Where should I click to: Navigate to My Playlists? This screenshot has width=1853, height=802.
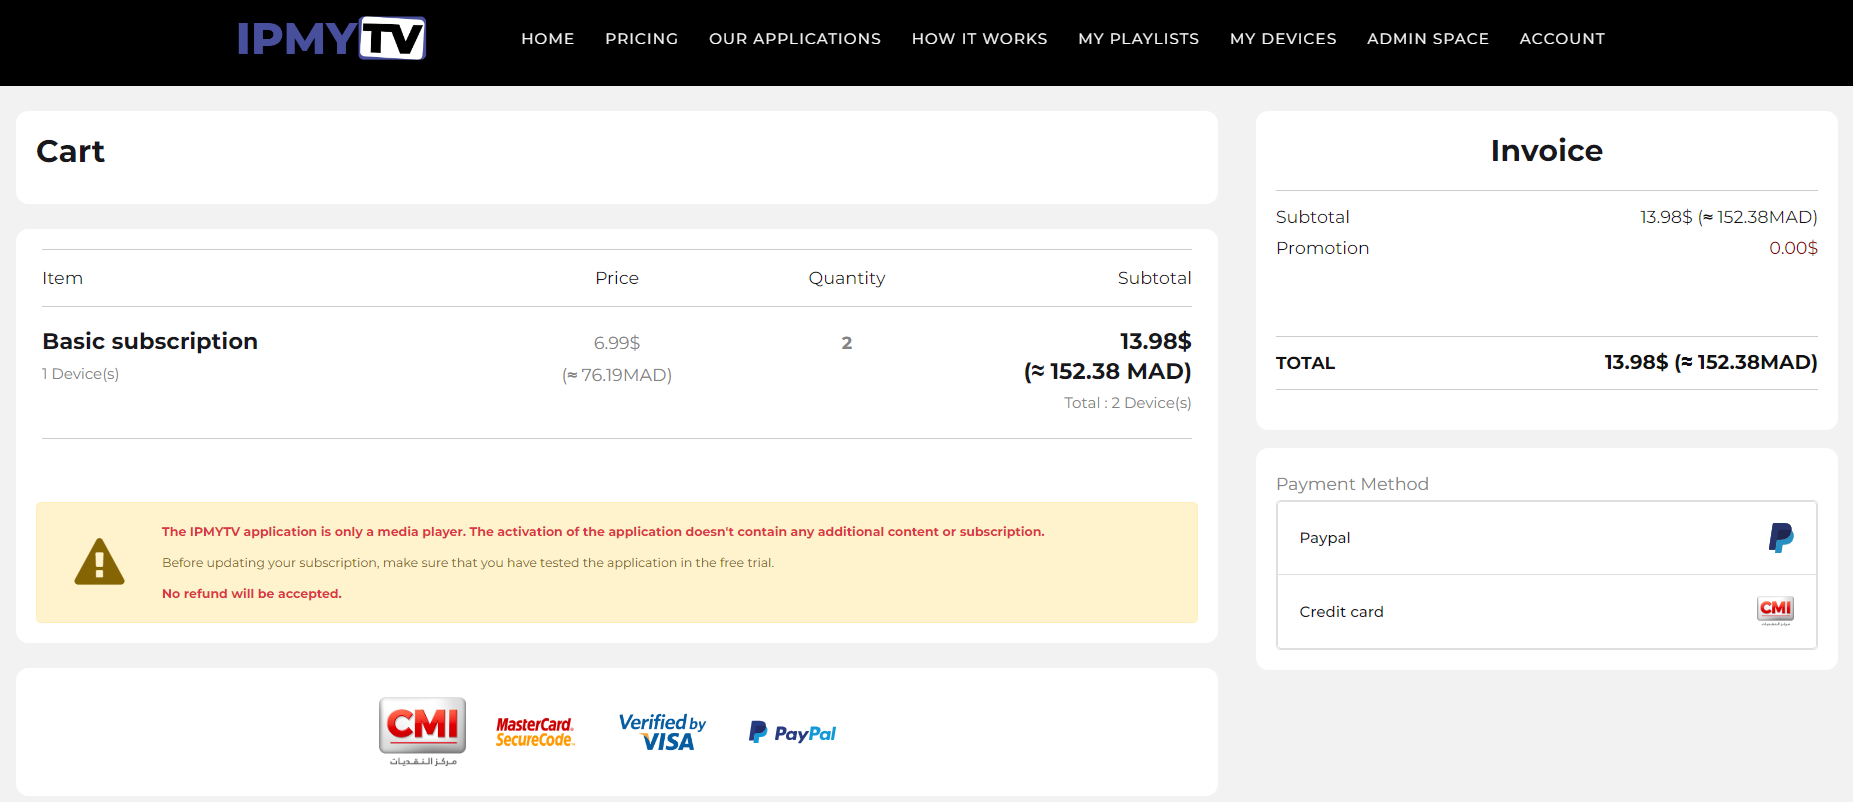[1138, 39]
